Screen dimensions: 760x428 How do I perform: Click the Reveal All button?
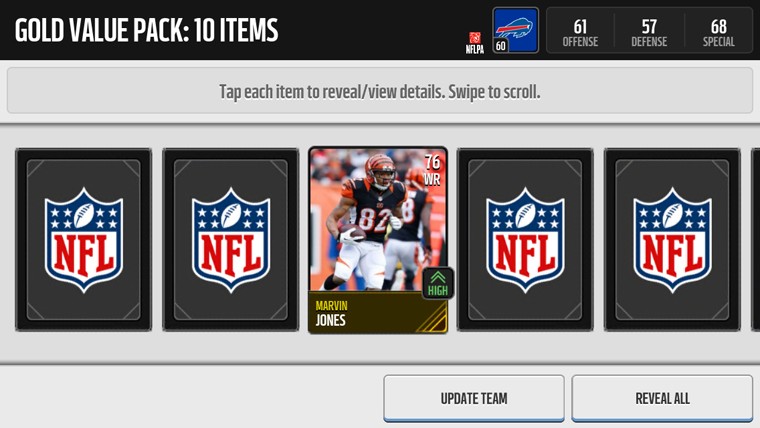click(662, 398)
